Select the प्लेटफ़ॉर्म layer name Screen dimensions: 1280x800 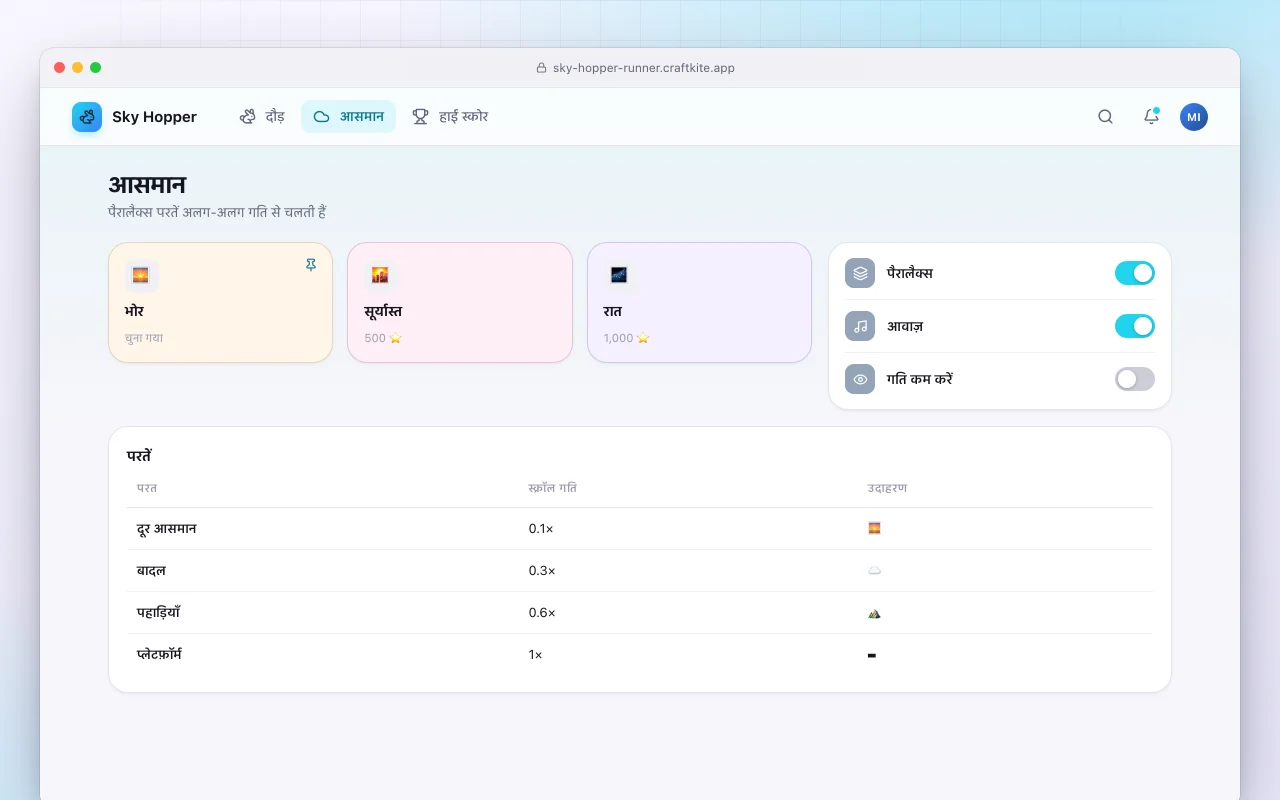[159, 654]
